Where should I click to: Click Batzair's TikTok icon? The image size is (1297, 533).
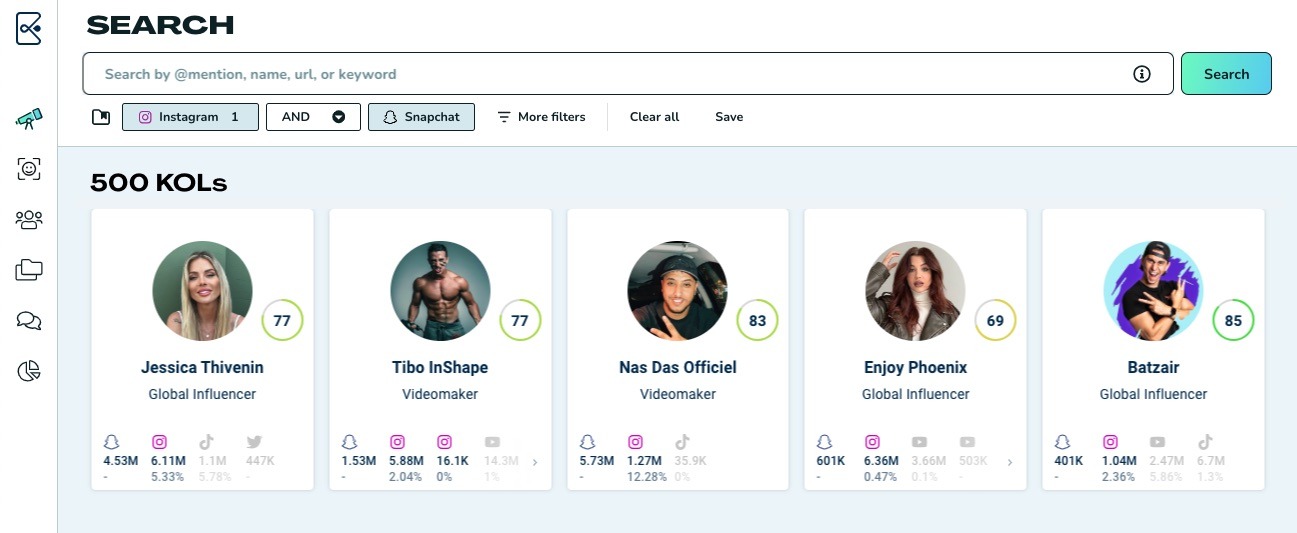pos(1206,441)
